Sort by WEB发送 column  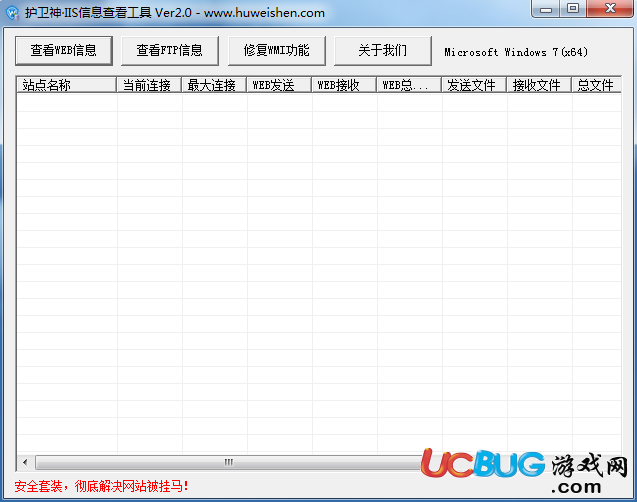[279, 85]
